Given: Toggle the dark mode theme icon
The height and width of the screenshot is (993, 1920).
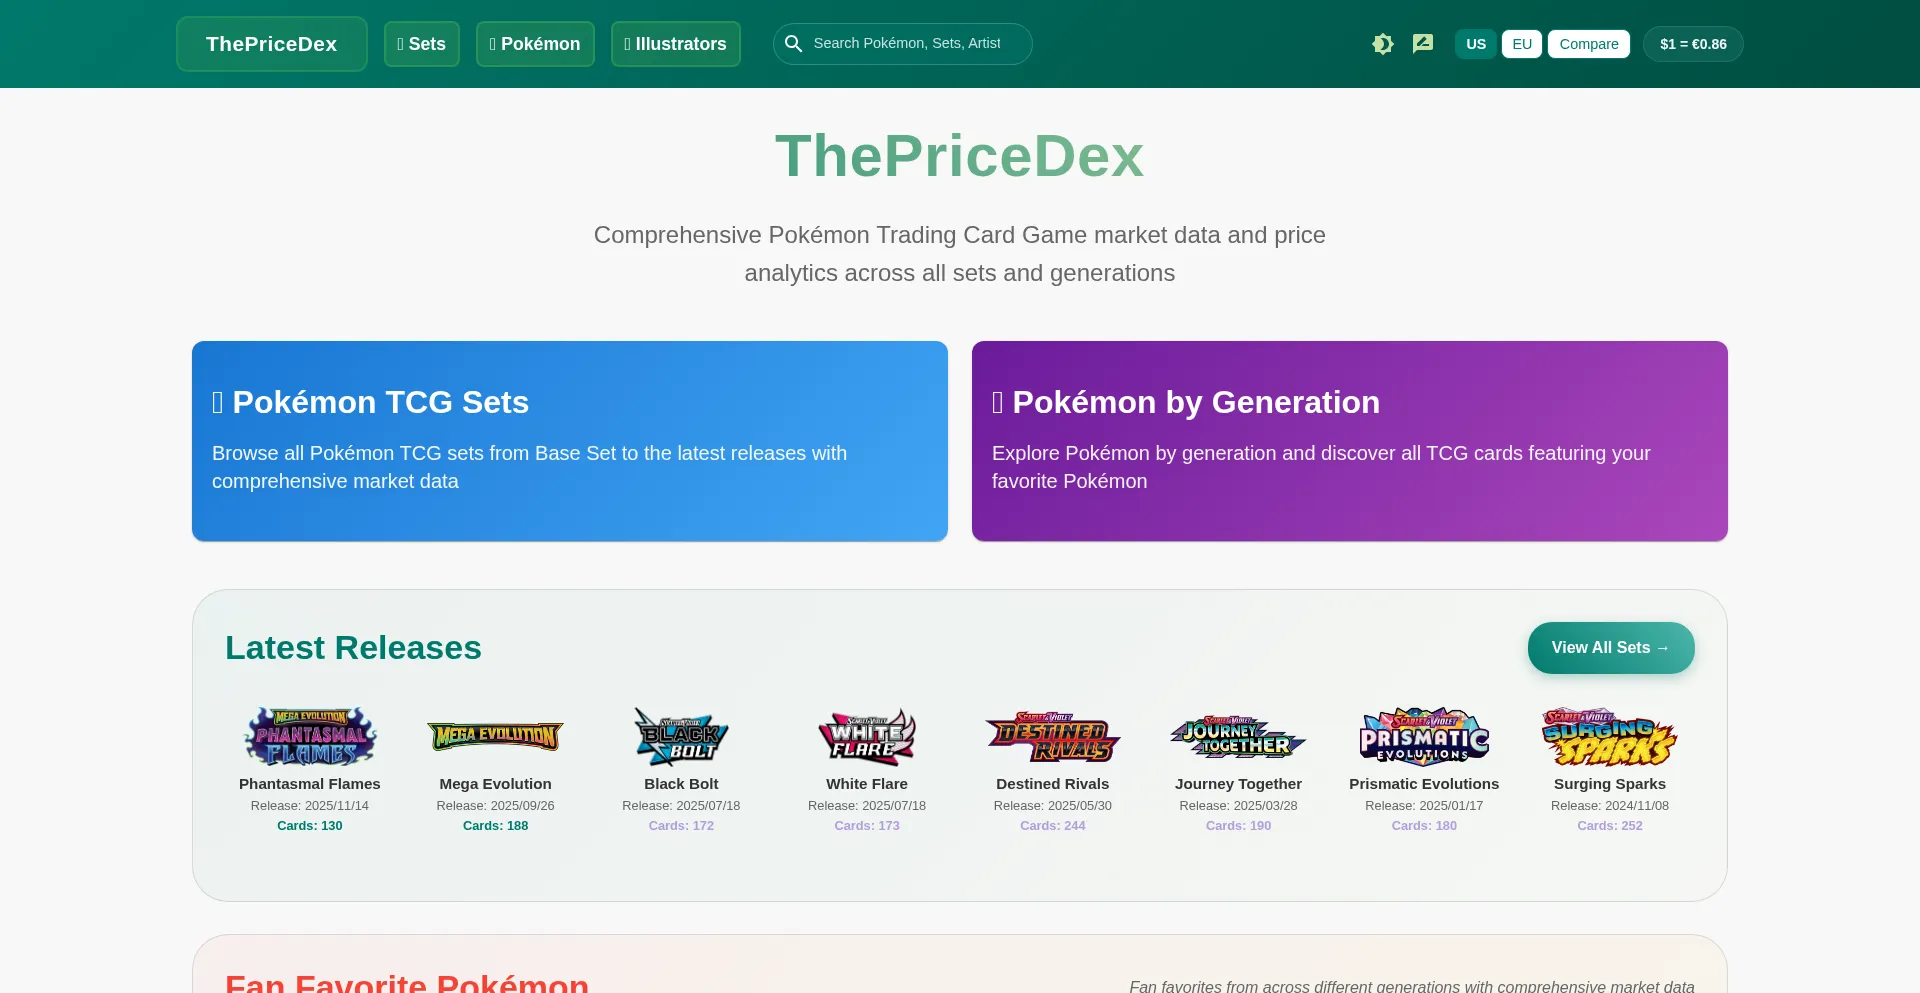Looking at the screenshot, I should tap(1383, 44).
